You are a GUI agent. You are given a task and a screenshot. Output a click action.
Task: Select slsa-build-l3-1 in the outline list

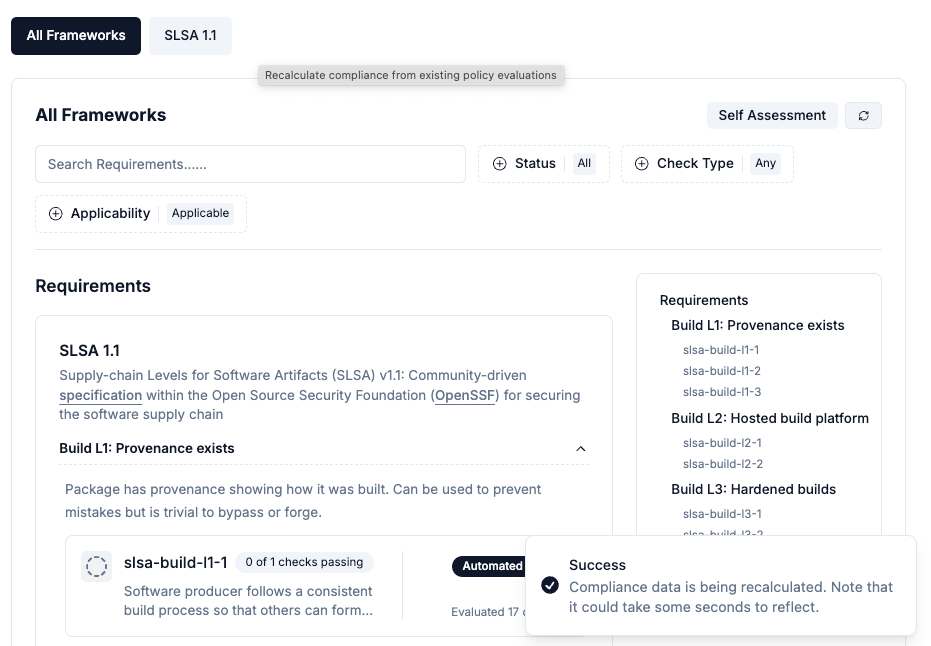[722, 514]
